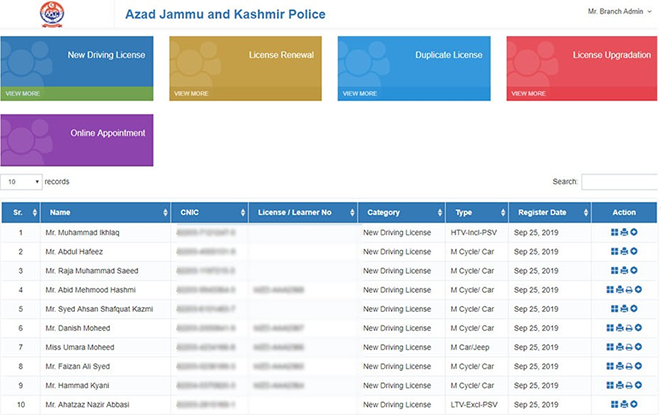Click VIEW MORE under New Driving License

(x=23, y=94)
